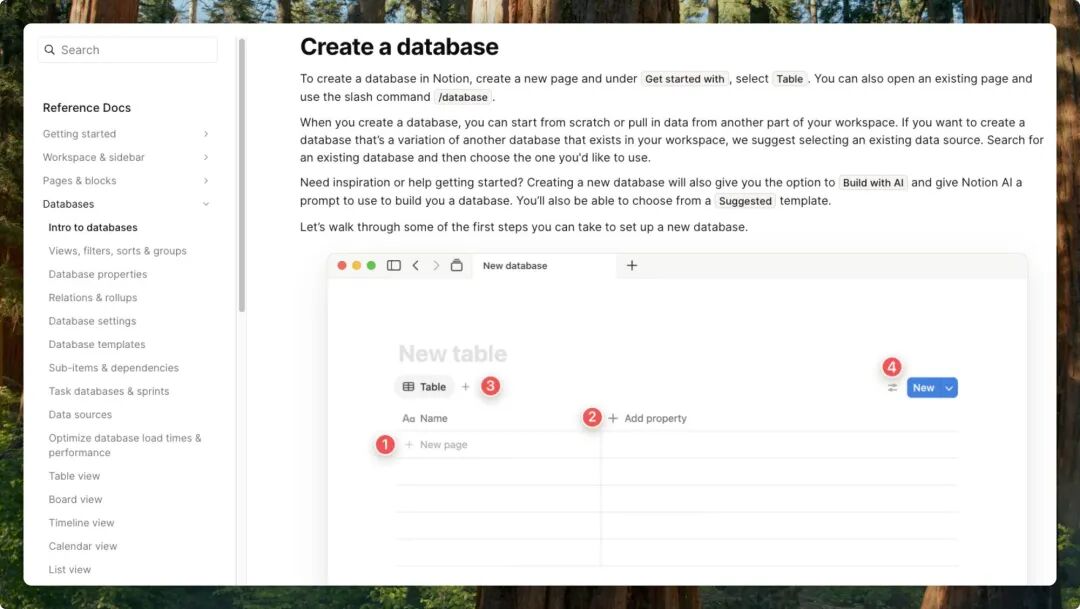Open Intro to databases page

coord(93,227)
